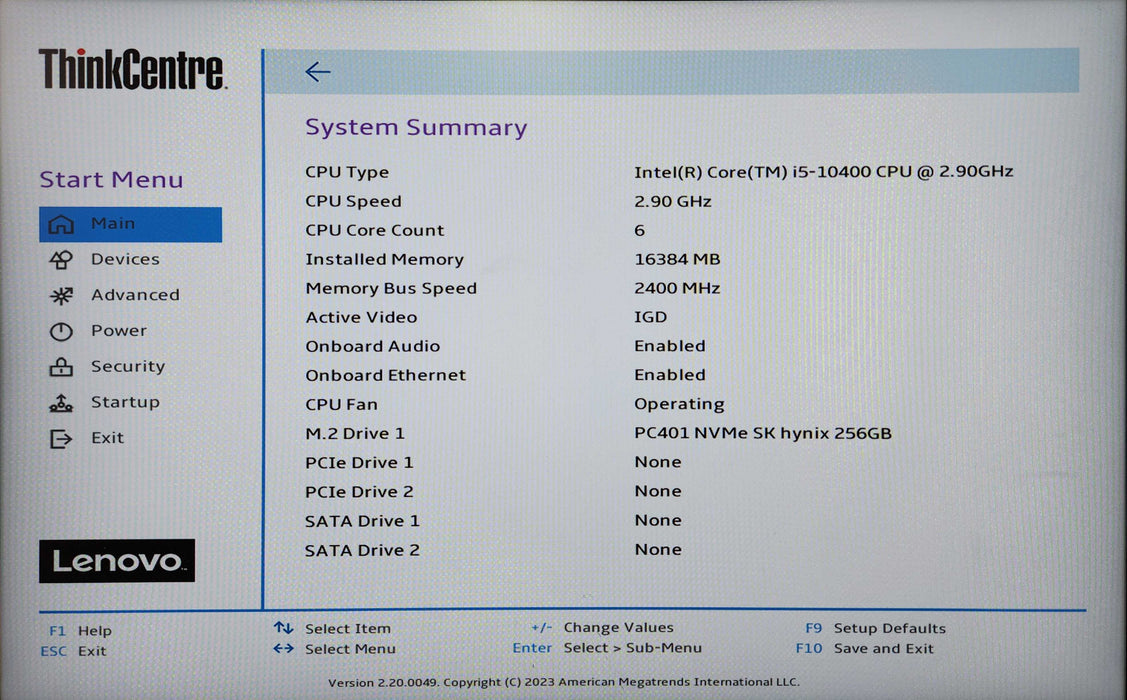Click F10 Save and Exit
The image size is (1127, 700).
(x=865, y=648)
